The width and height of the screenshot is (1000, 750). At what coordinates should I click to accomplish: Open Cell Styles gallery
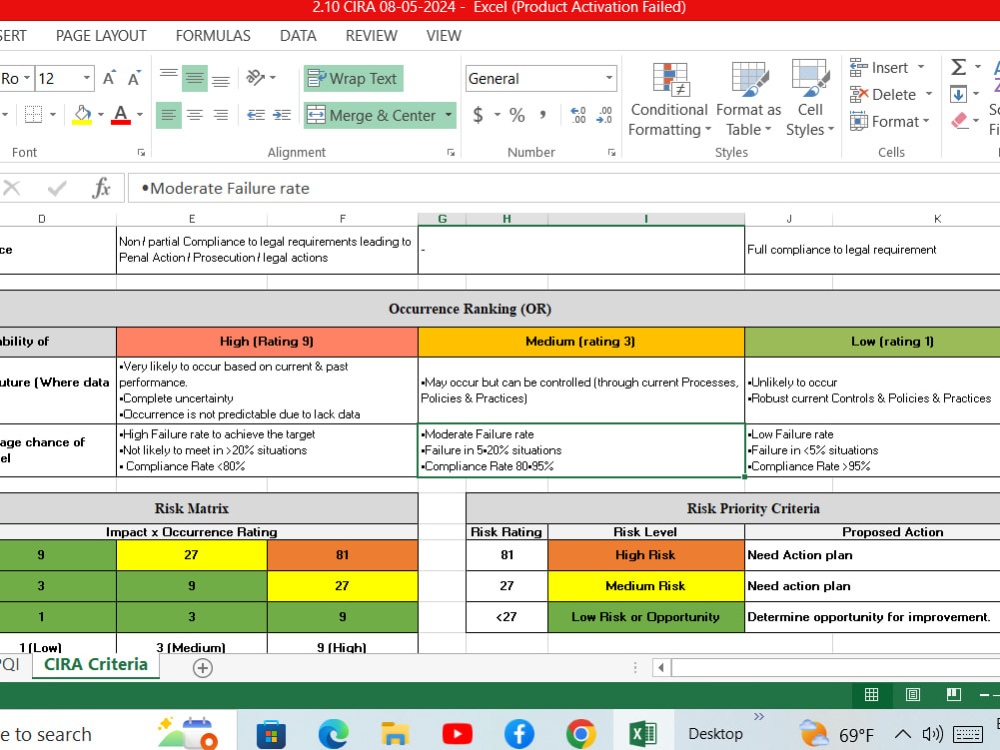[x=810, y=100]
